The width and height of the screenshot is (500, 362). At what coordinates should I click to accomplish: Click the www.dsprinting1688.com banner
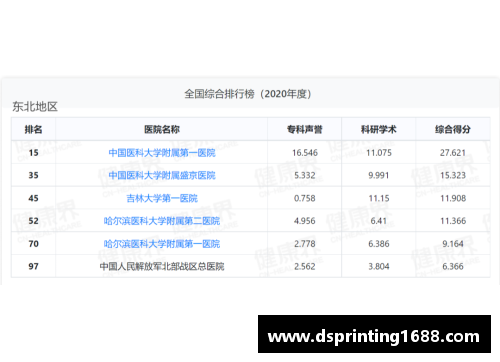pos(374,334)
